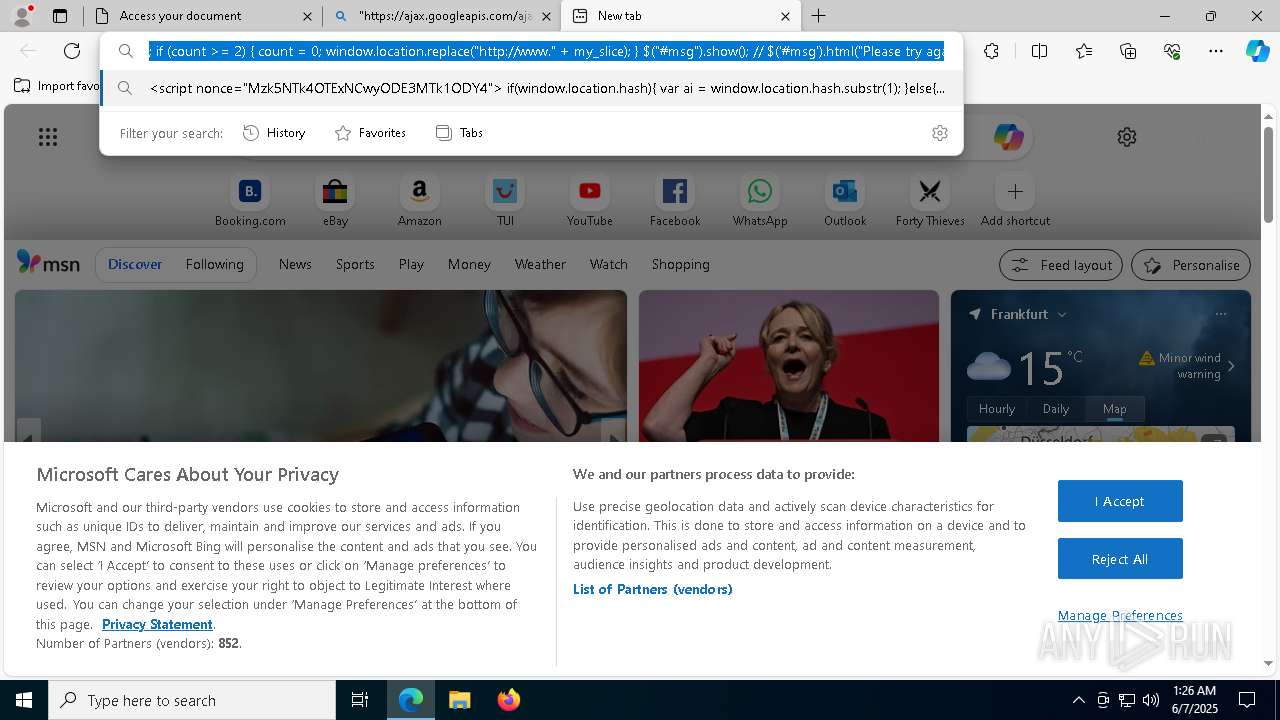
Task: Open YouTube shortcut
Action: click(590, 200)
